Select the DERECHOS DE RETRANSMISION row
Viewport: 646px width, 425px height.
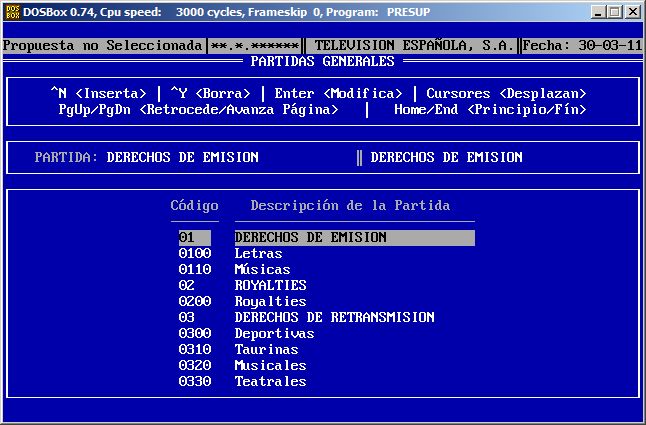[x=334, y=318]
